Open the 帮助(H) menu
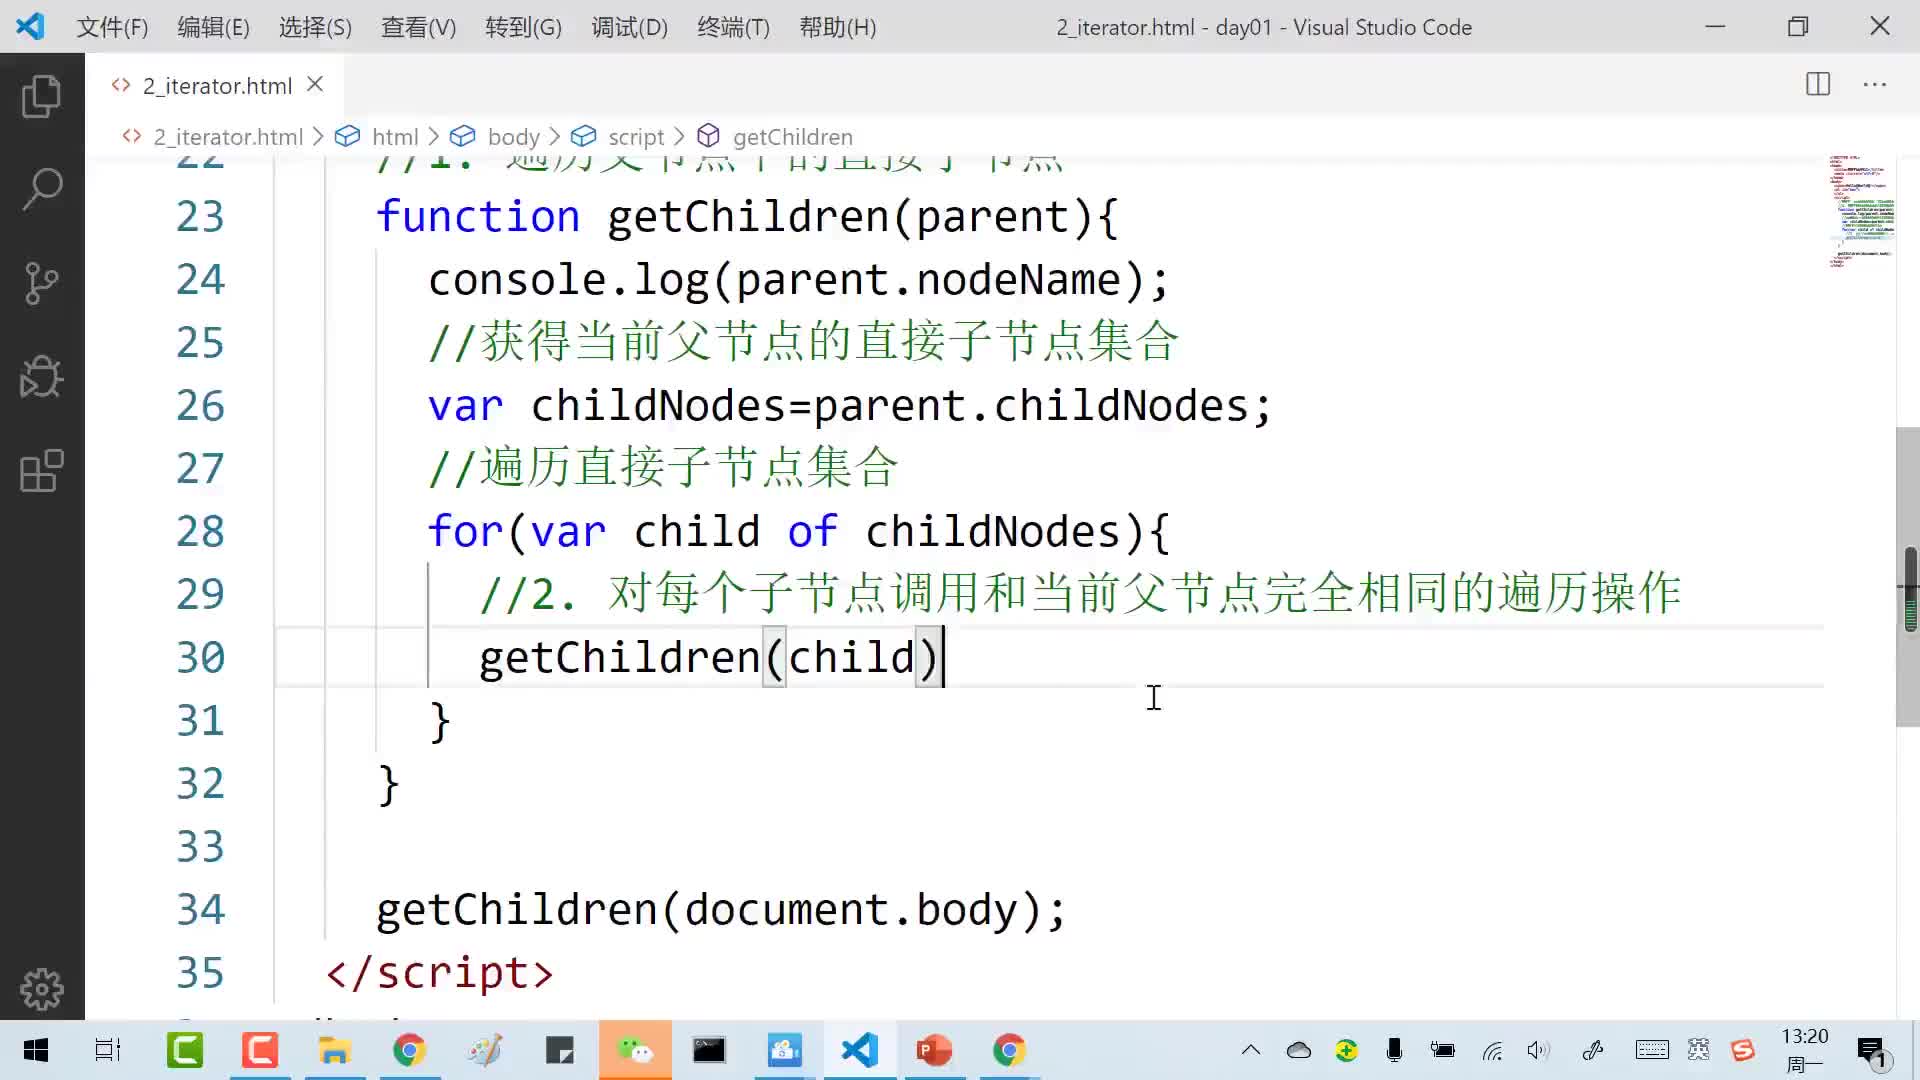 pyautogui.click(x=837, y=27)
